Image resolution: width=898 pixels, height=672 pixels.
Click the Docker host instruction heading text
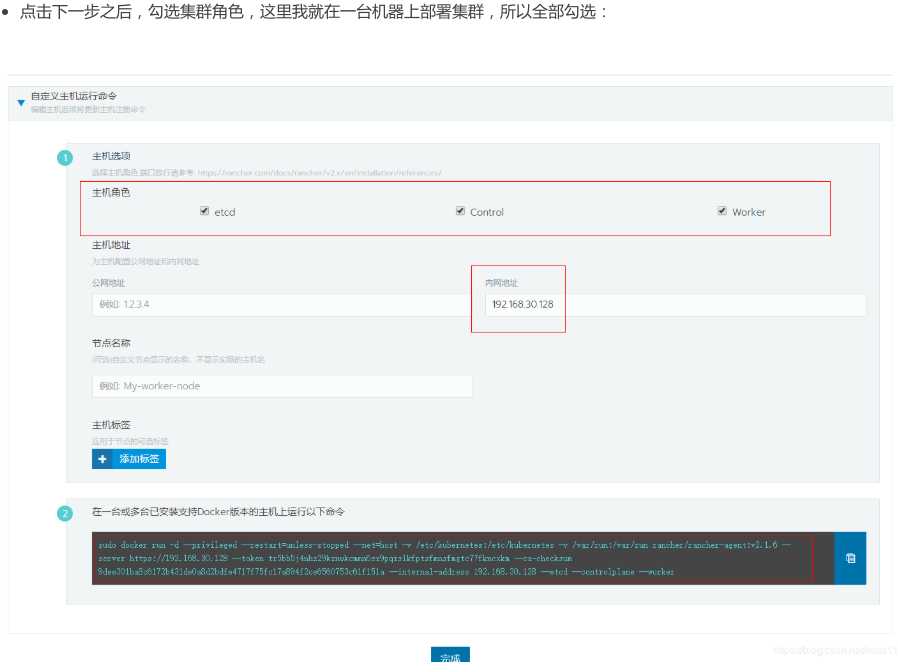coord(218,512)
